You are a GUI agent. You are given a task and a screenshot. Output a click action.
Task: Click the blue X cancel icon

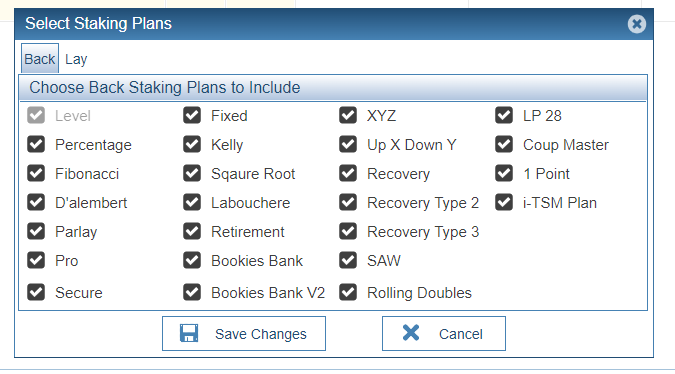click(x=411, y=333)
